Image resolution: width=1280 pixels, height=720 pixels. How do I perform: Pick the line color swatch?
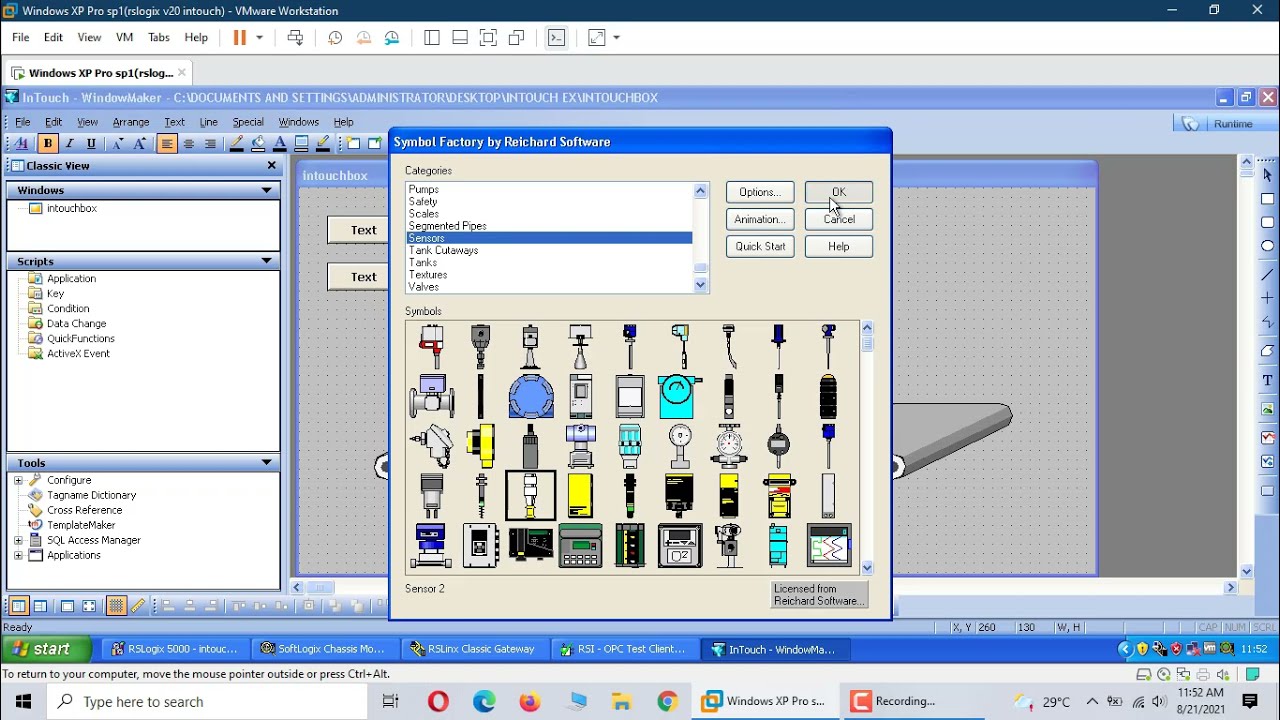pos(236,144)
